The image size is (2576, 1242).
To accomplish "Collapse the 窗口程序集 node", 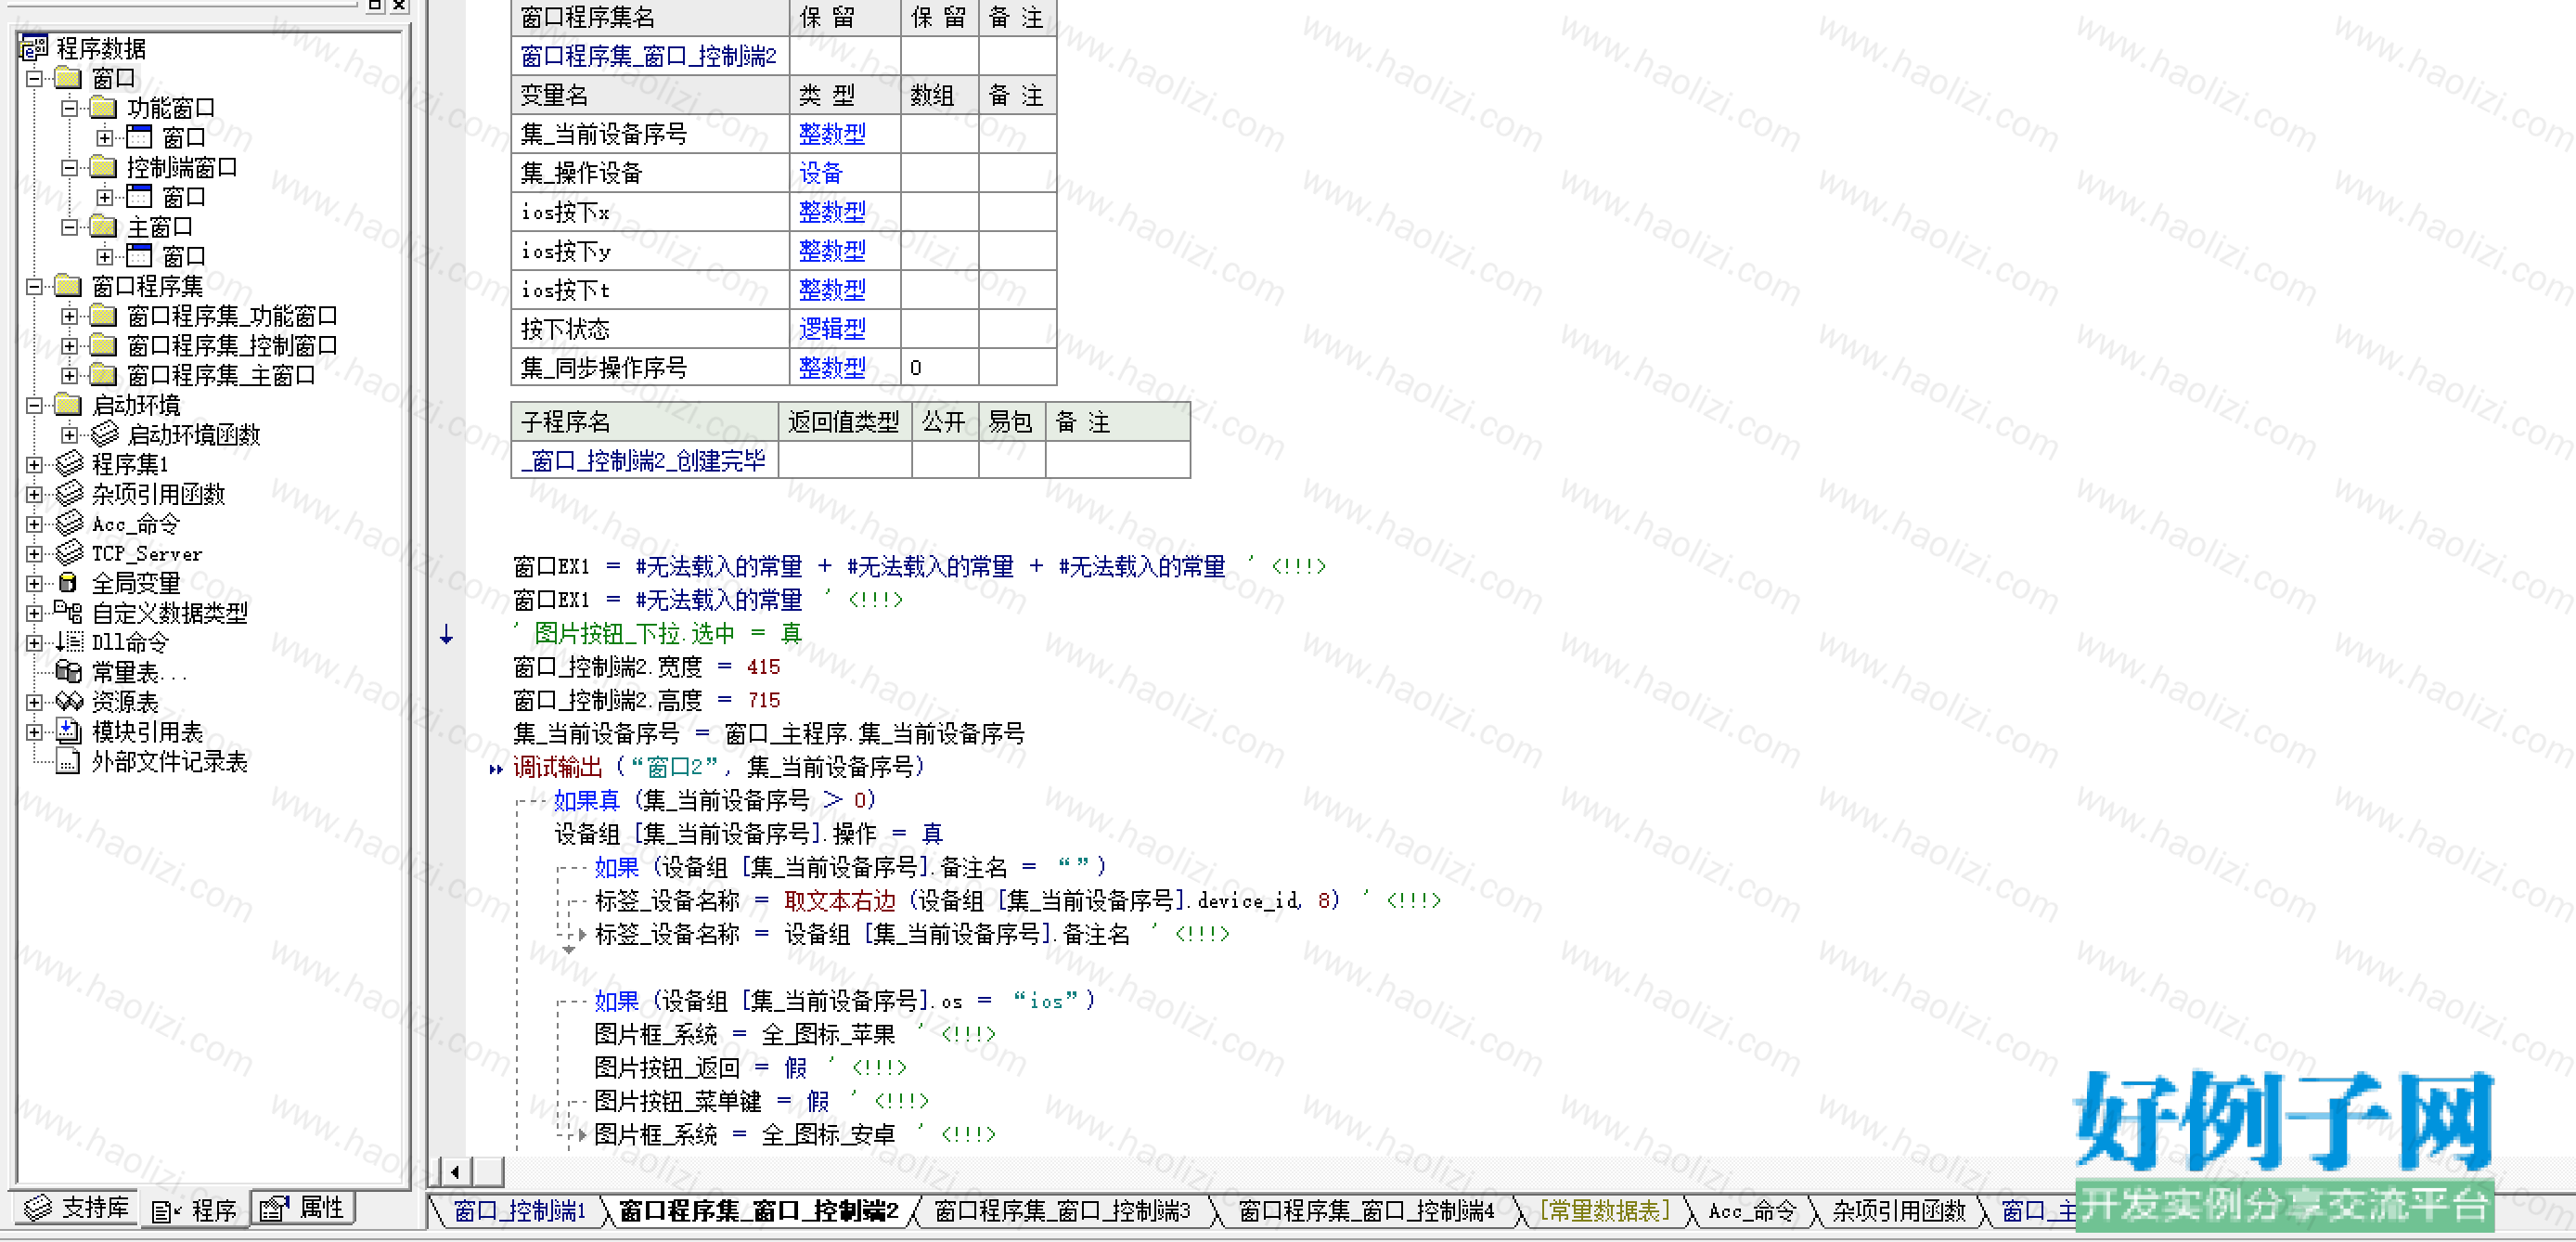I will tap(35, 286).
